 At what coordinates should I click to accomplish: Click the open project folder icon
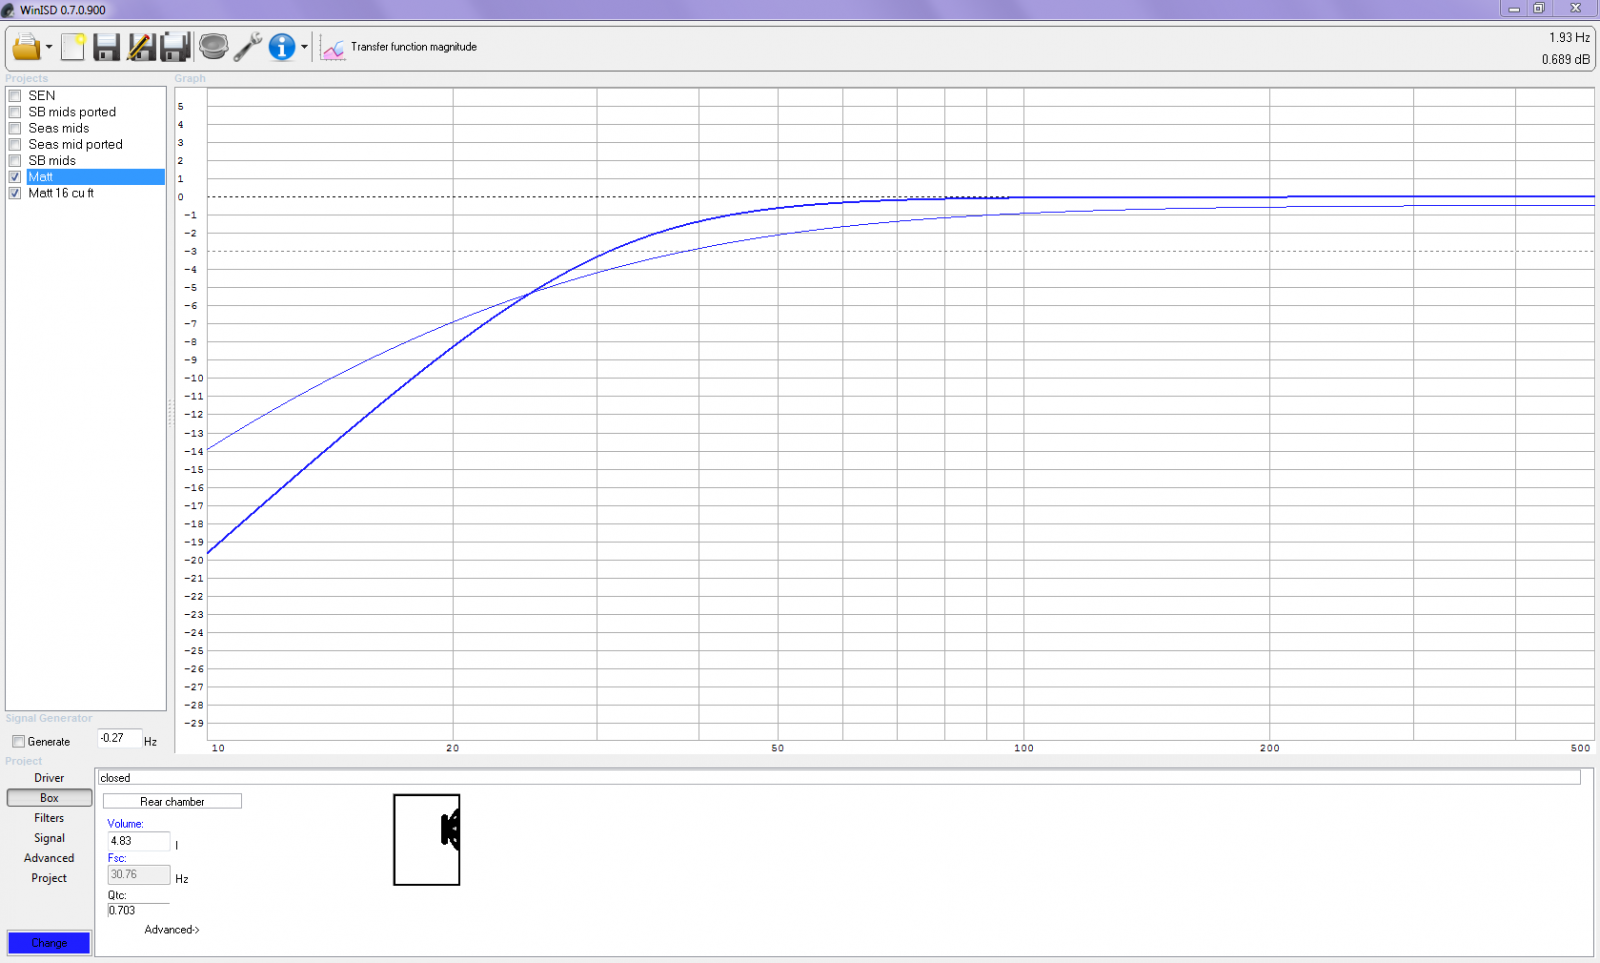(26, 47)
